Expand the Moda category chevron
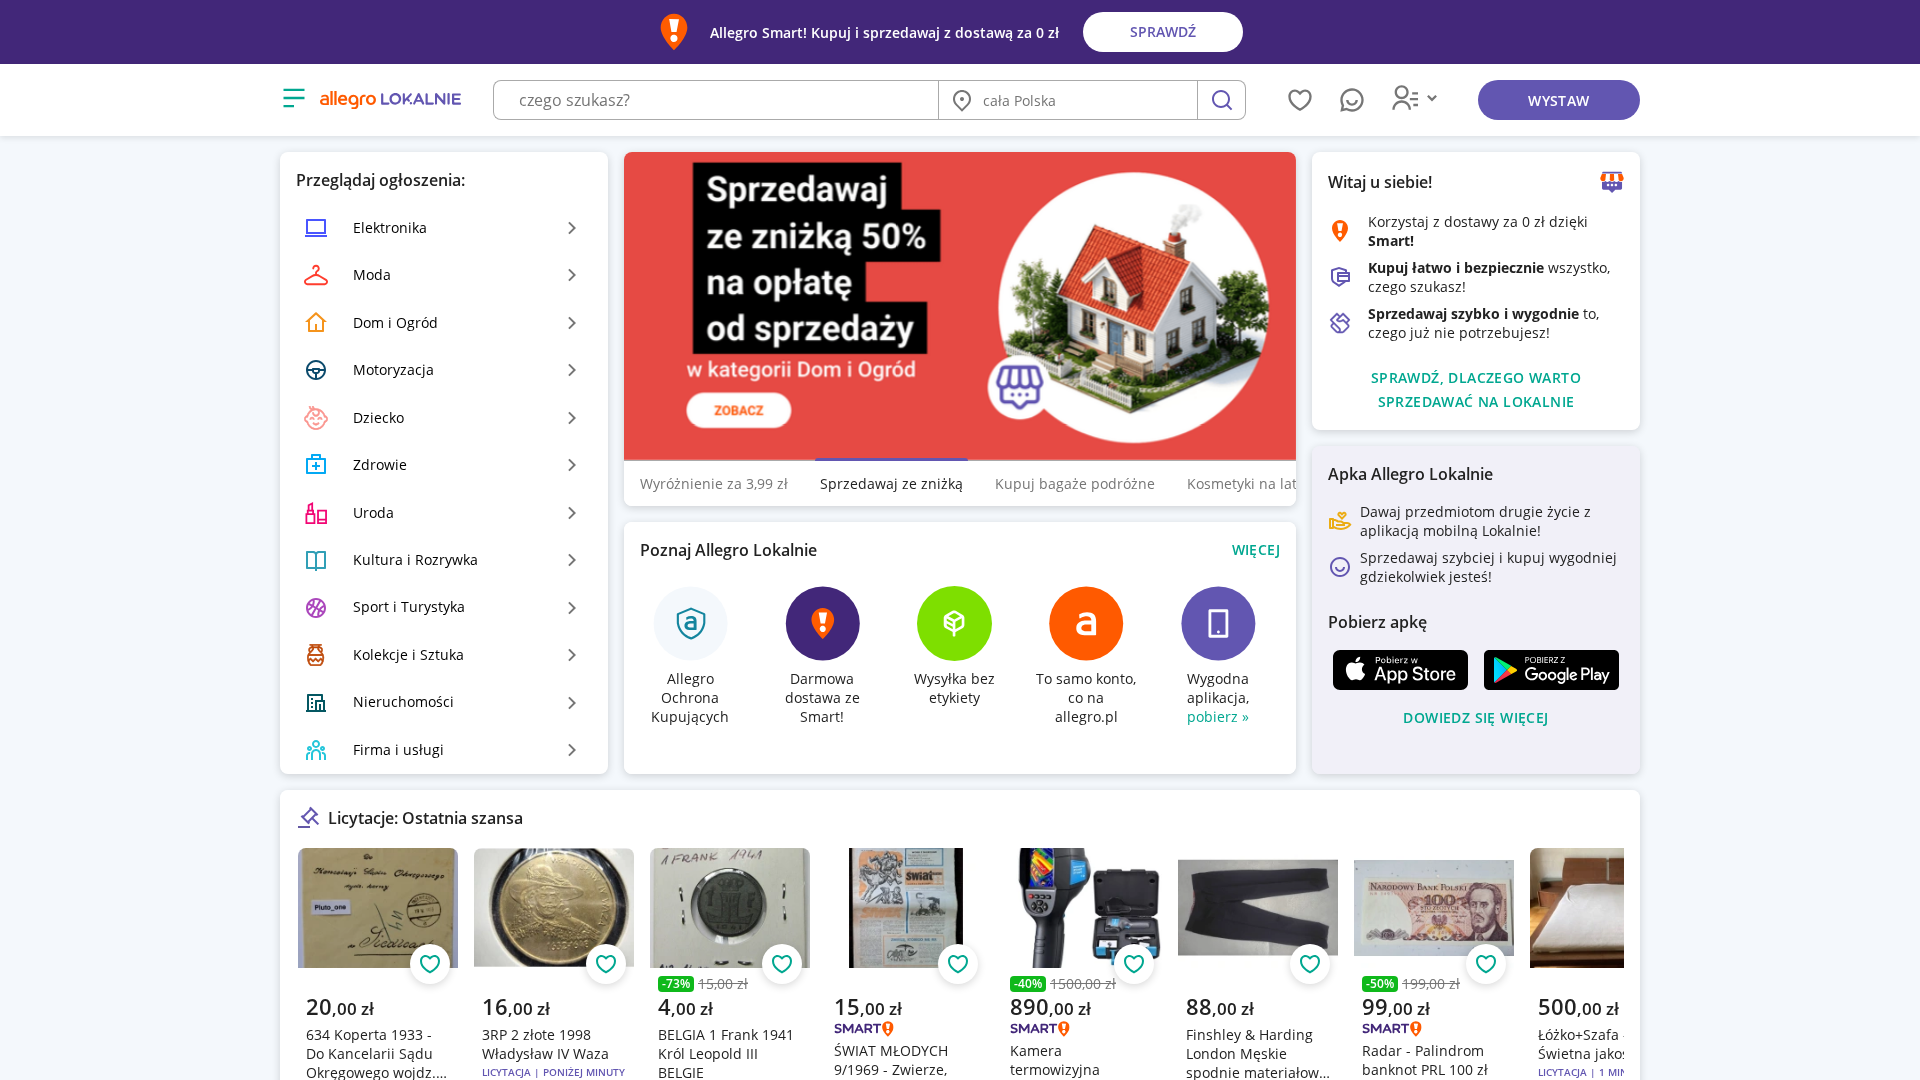Image resolution: width=1920 pixels, height=1080 pixels. [x=572, y=275]
